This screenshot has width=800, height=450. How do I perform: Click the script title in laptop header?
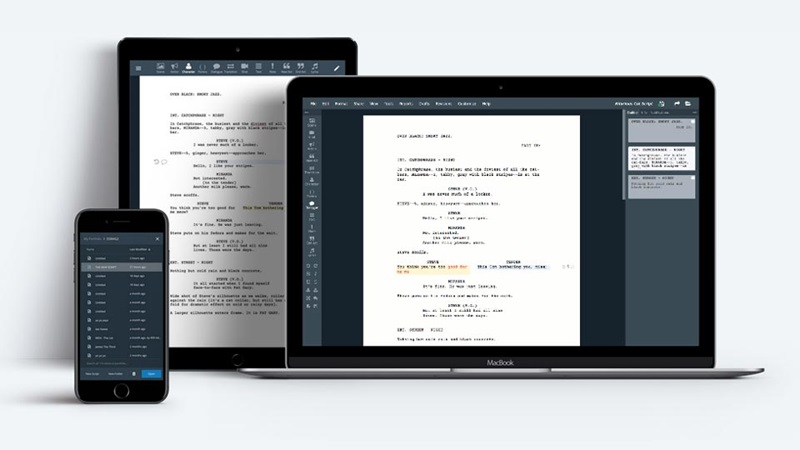pyautogui.click(x=633, y=104)
